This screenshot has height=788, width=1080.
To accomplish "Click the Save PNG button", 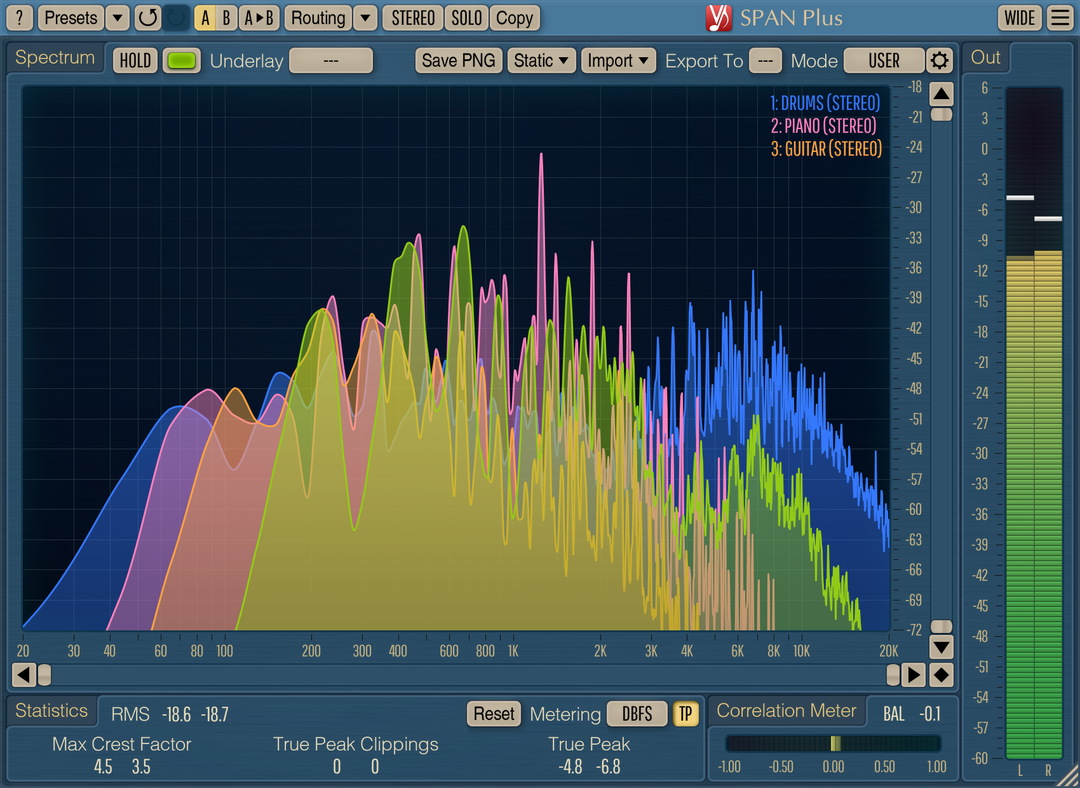I will click(458, 60).
